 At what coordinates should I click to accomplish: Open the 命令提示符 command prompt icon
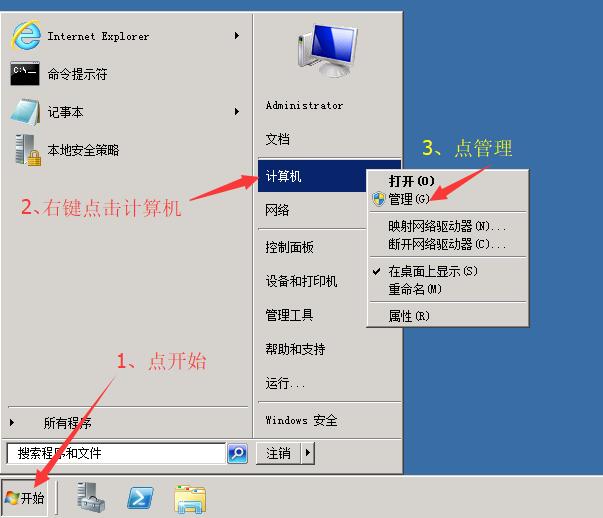pyautogui.click(x=25, y=74)
